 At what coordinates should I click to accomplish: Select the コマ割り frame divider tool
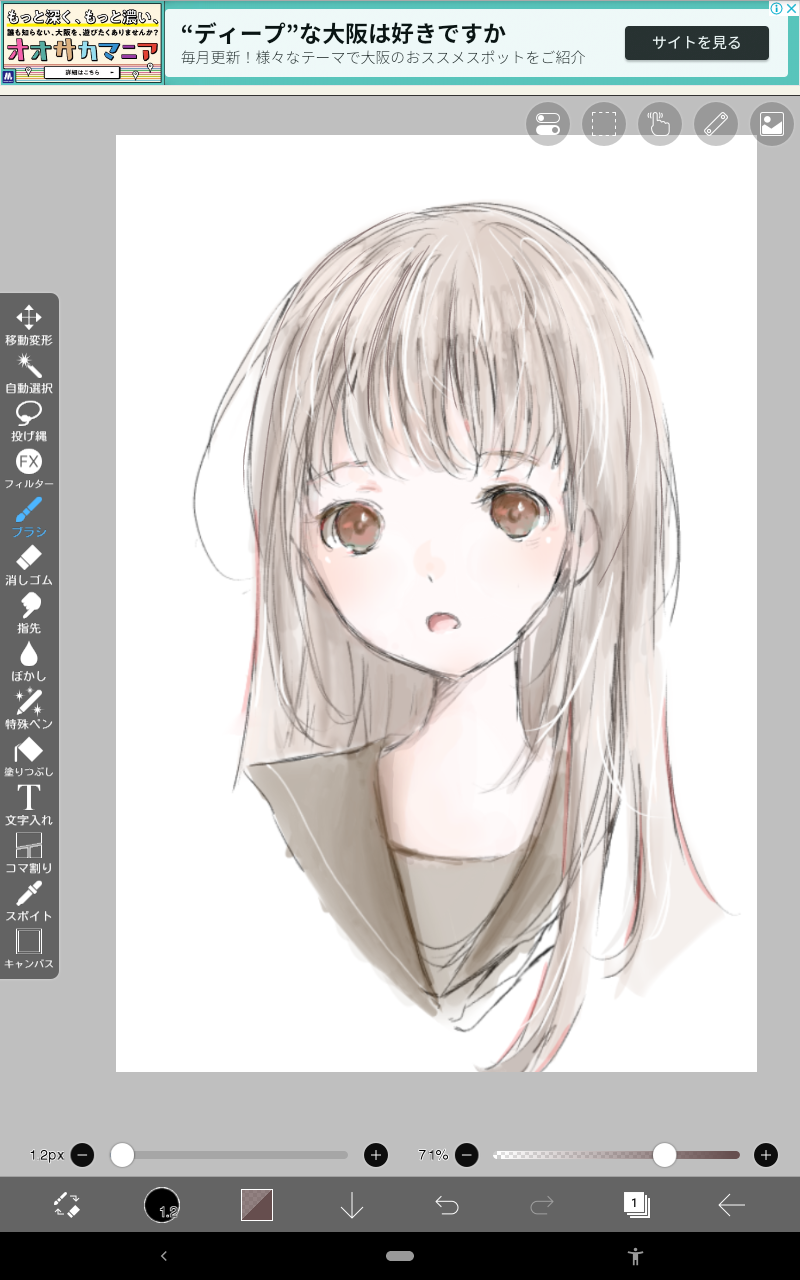(x=29, y=853)
